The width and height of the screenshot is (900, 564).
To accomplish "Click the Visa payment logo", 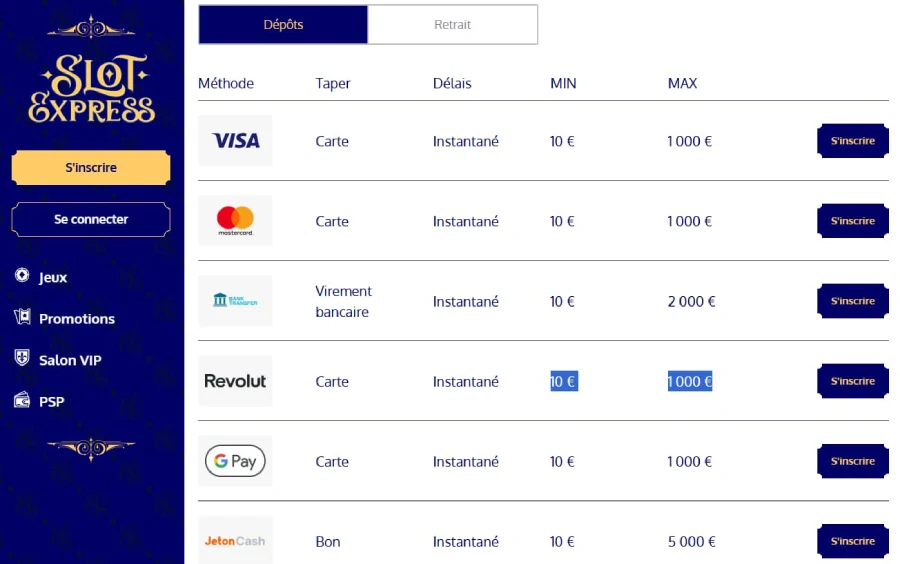I will coord(235,141).
